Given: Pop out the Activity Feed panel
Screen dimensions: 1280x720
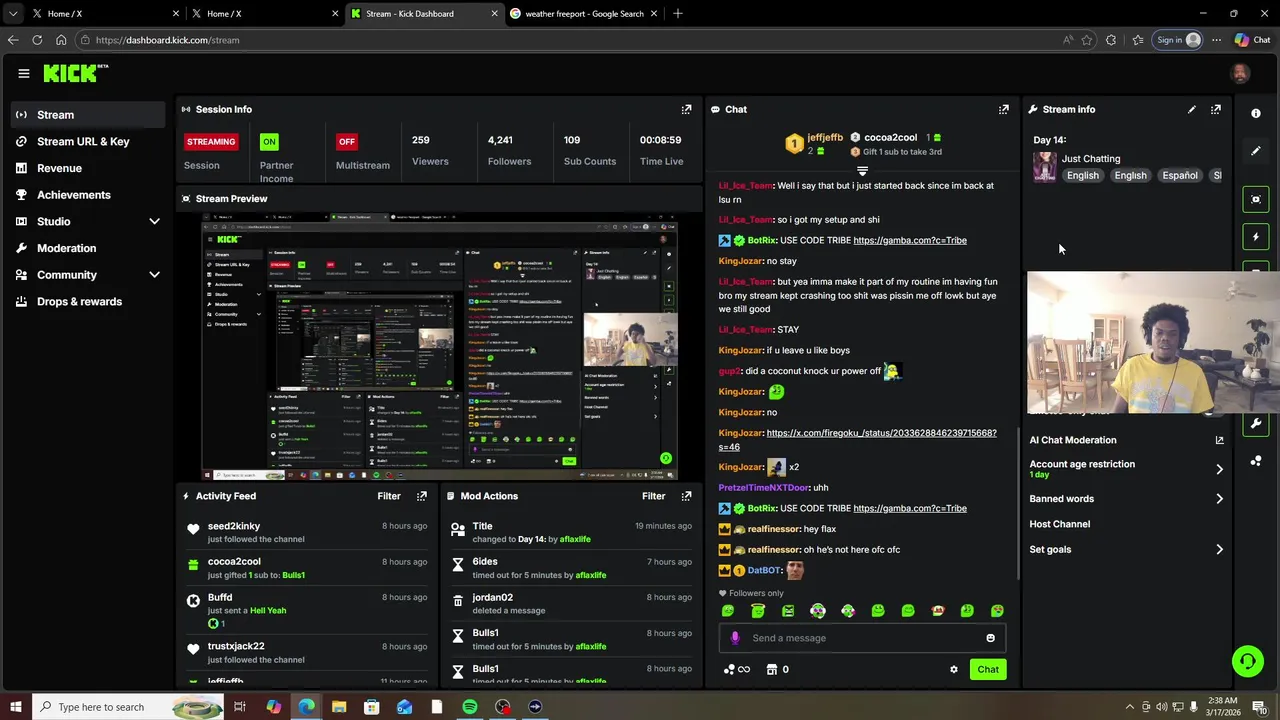Looking at the screenshot, I should point(422,496).
